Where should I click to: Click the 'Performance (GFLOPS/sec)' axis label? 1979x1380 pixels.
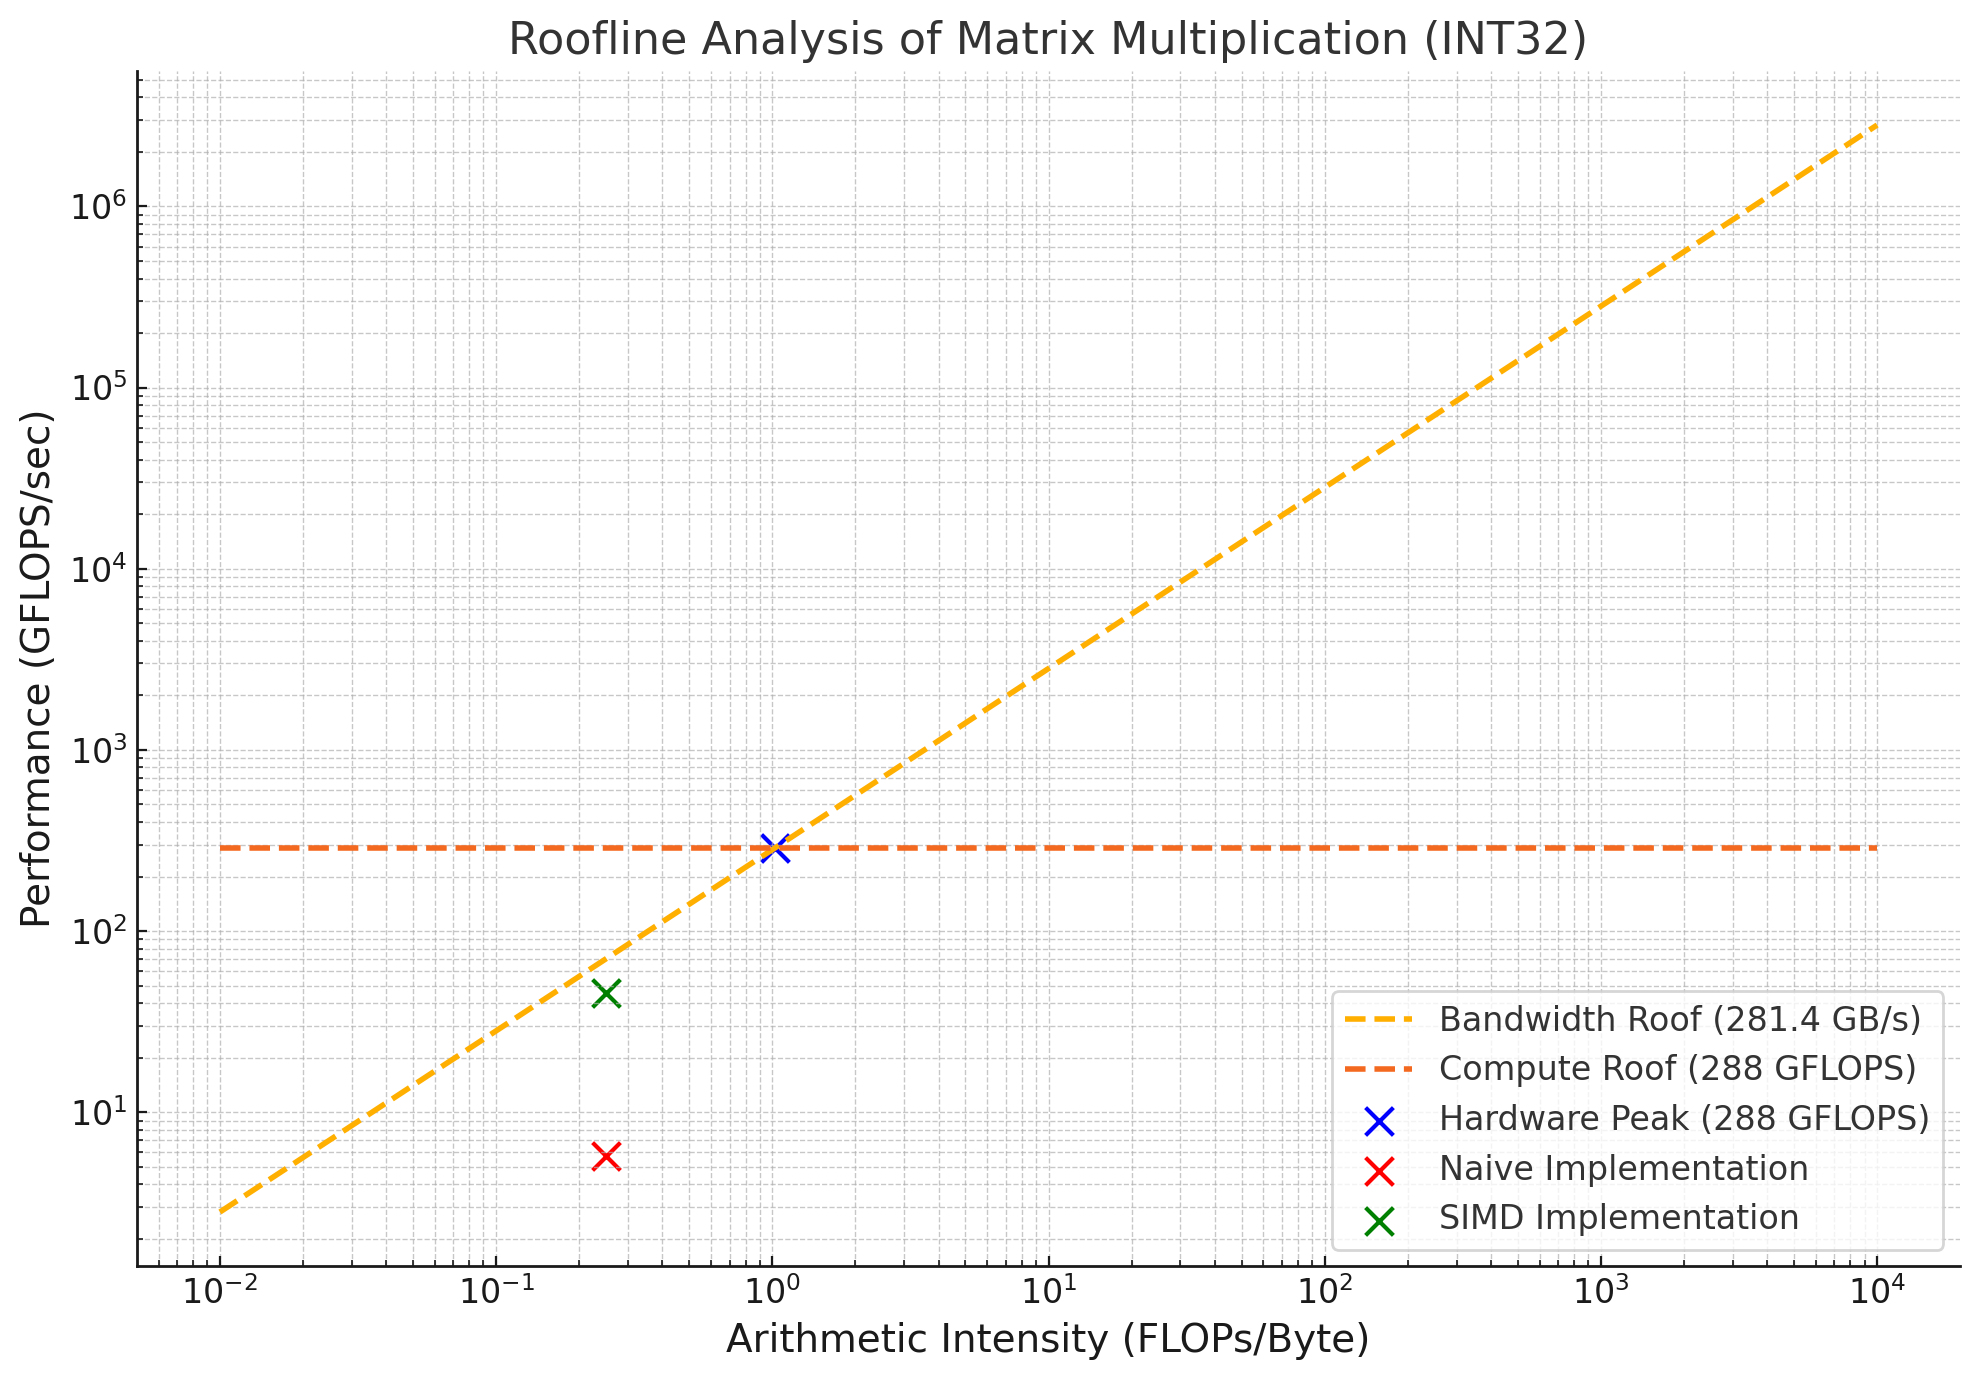coord(36,669)
